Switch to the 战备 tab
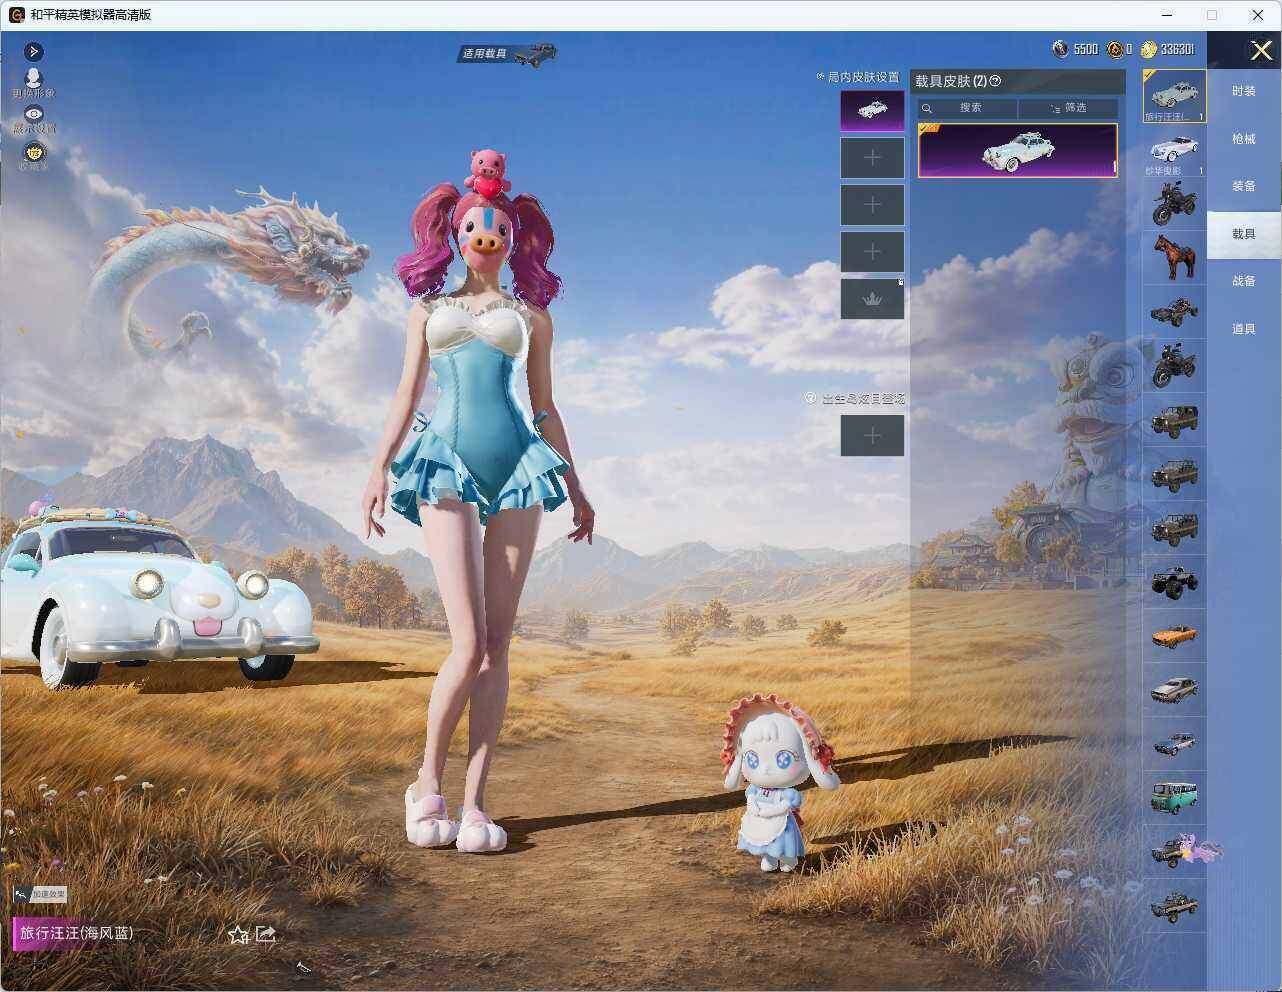Screen dimensions: 1282x992 [x=1243, y=281]
